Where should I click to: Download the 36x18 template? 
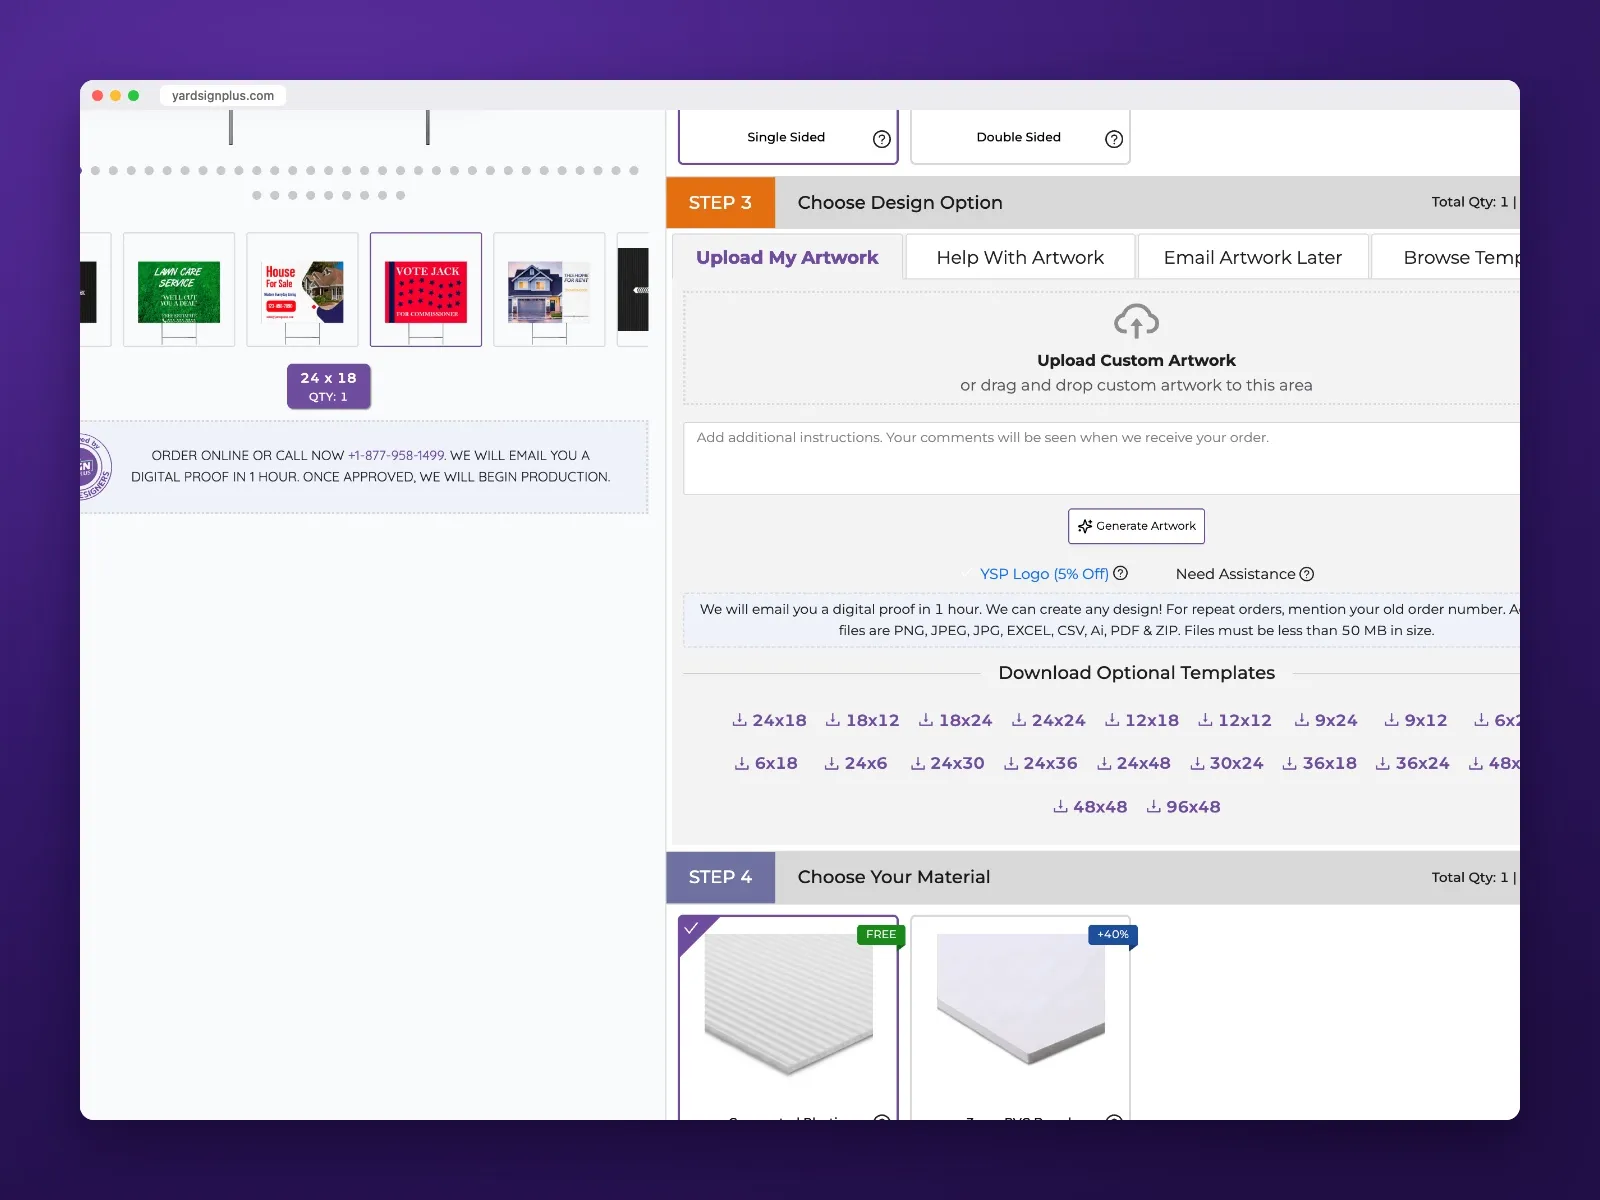[1319, 763]
